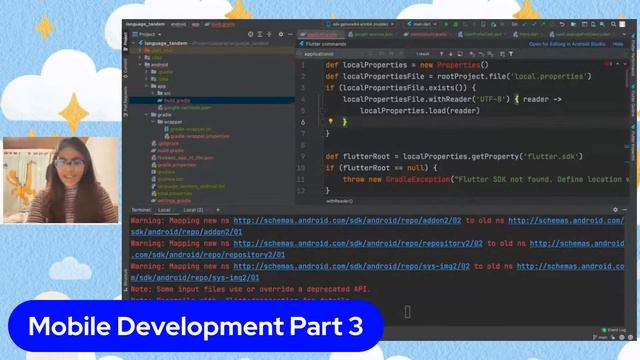Collapse the gradle folder arrow
Screen dimensions: 640x360
(x=147, y=115)
